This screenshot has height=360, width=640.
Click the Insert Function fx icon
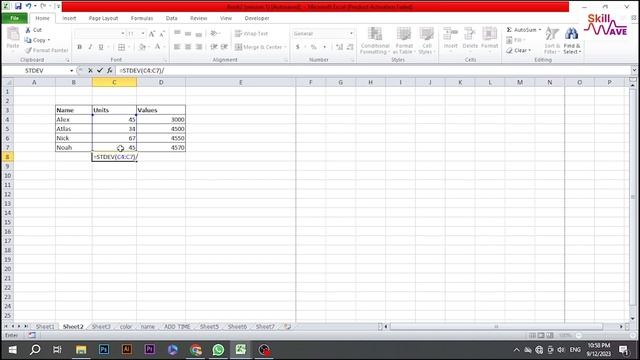pos(109,71)
